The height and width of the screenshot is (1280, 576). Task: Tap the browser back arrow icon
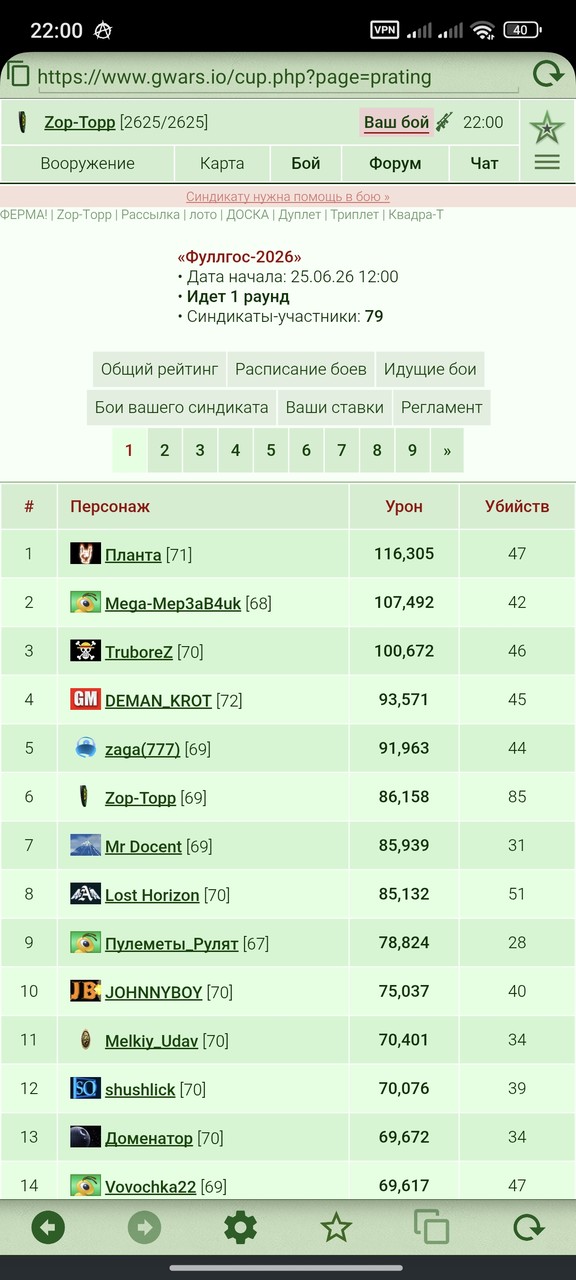coord(48,1227)
